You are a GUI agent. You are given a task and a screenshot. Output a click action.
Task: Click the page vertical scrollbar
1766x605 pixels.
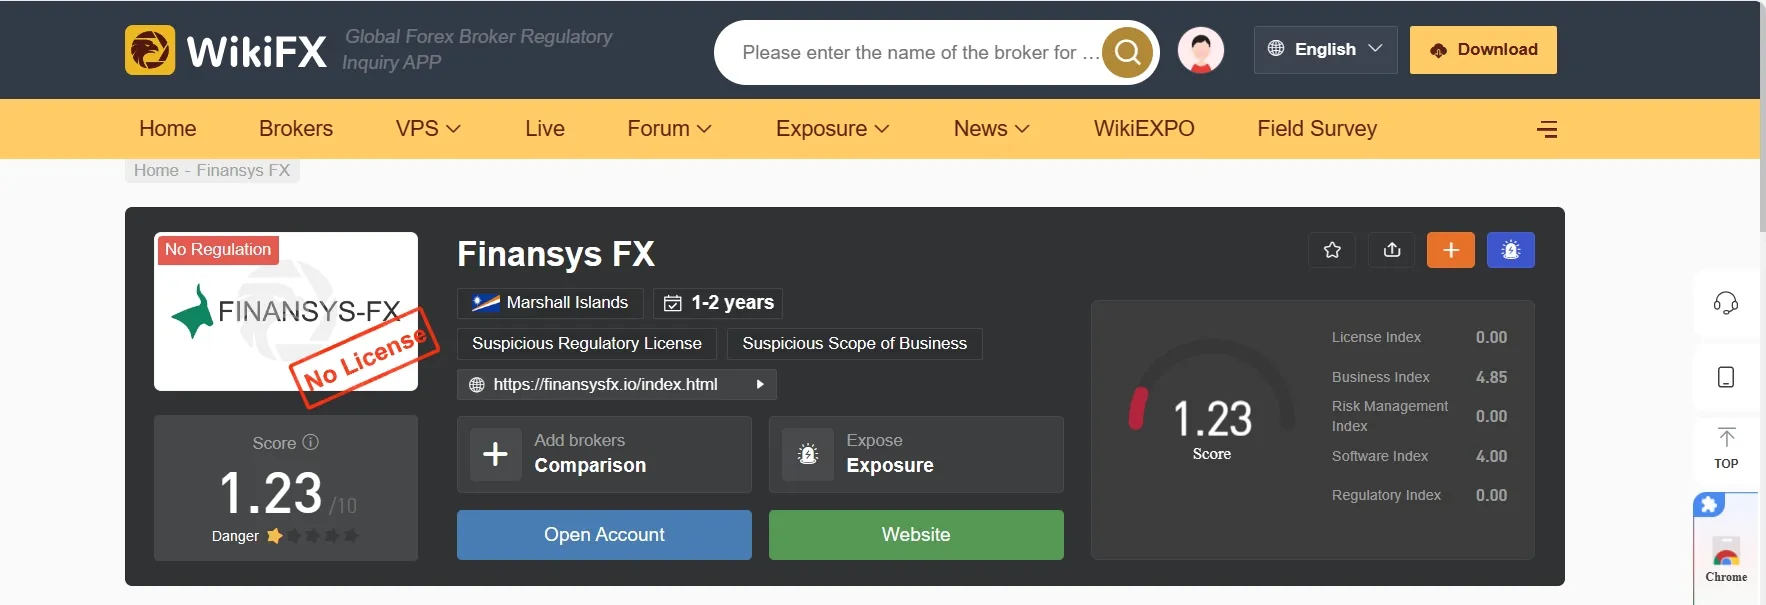coord(1763,115)
